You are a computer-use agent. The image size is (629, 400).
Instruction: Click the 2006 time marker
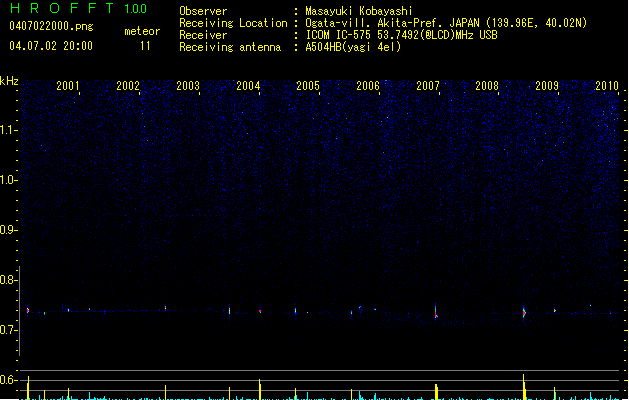pos(368,85)
